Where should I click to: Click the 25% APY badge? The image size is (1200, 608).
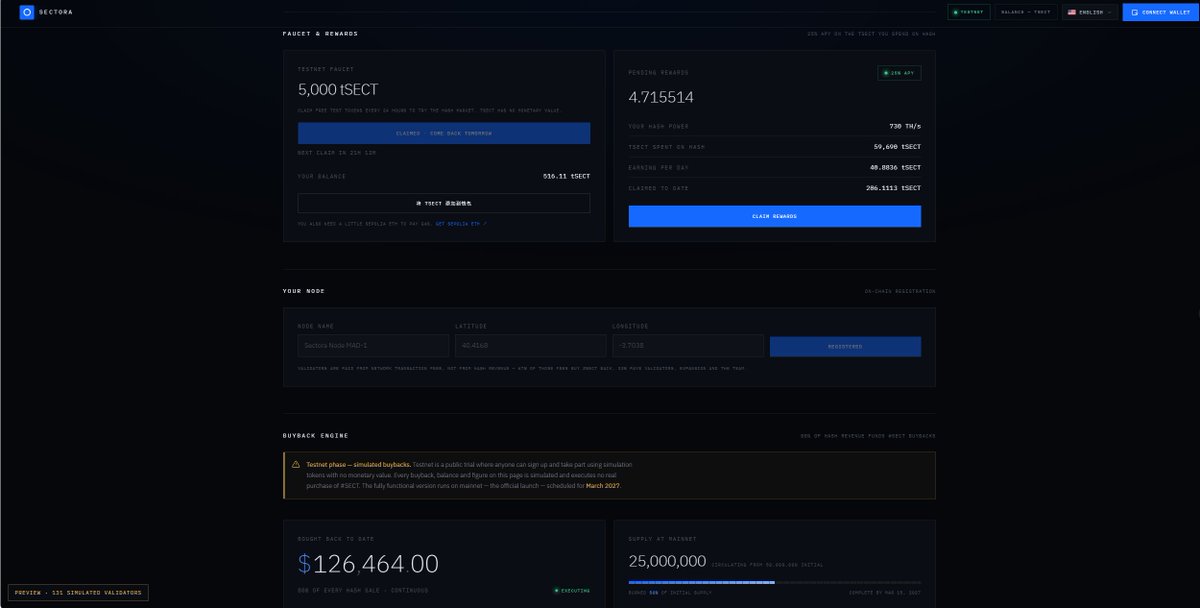[899, 73]
